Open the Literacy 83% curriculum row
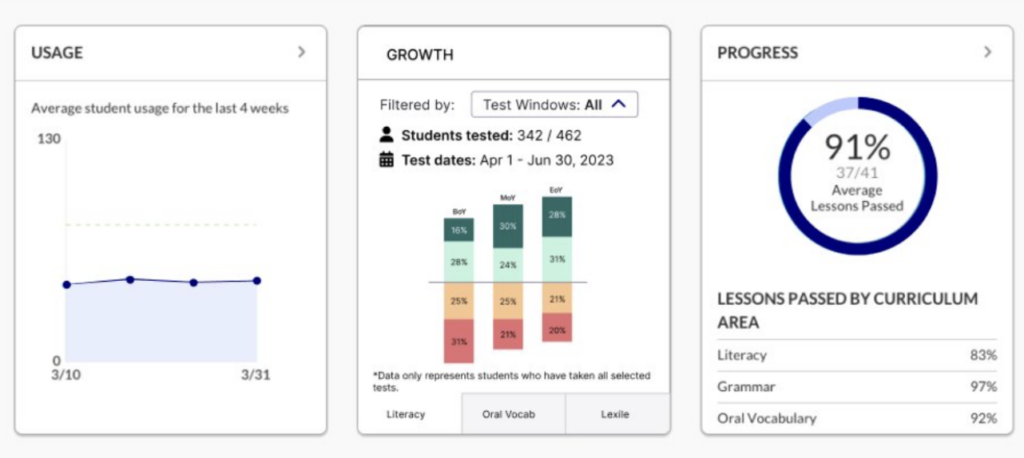This screenshot has height=458, width=1024. (x=857, y=355)
